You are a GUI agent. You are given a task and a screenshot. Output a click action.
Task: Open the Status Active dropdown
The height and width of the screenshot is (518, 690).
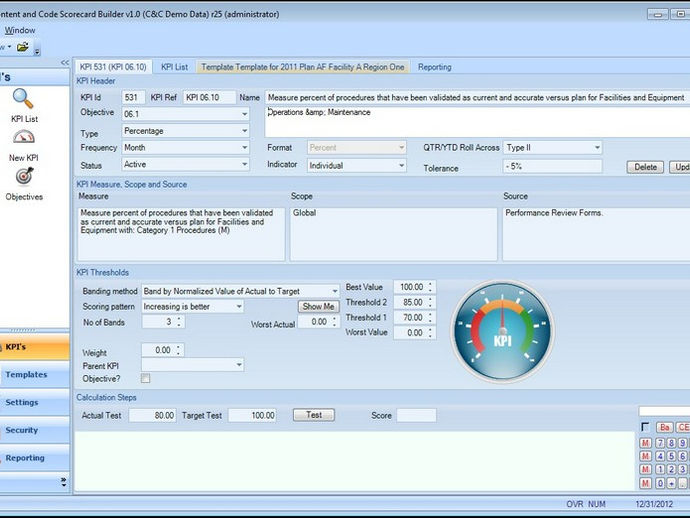pyautogui.click(x=245, y=164)
